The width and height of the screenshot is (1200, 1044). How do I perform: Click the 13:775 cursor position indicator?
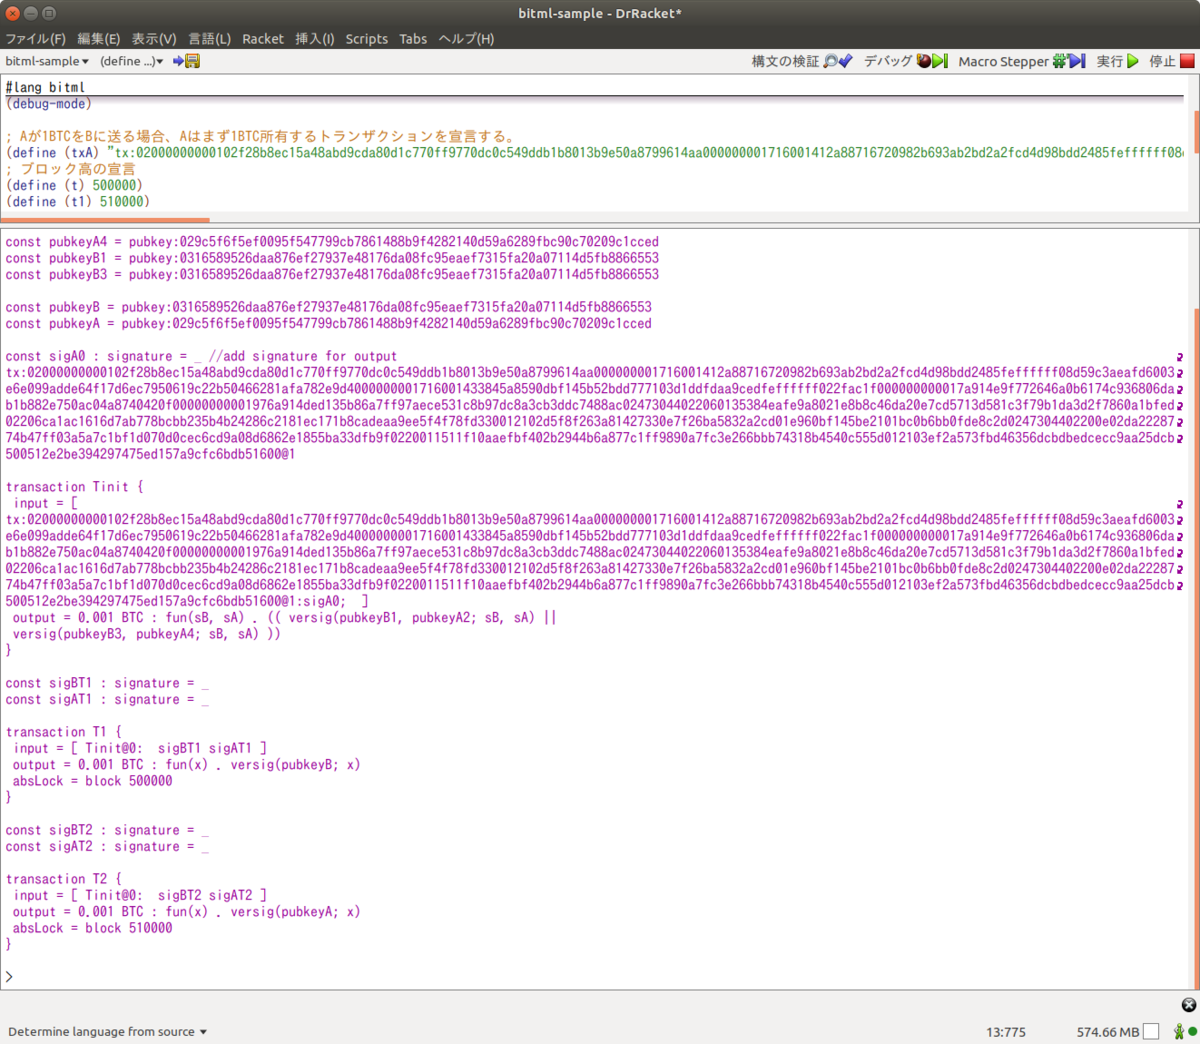pyautogui.click(x=1006, y=1031)
